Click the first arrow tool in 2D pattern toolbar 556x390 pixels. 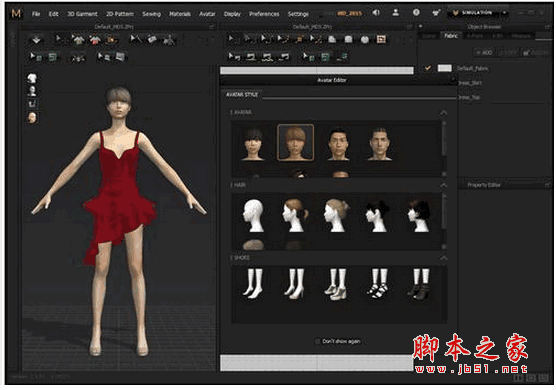point(231,39)
